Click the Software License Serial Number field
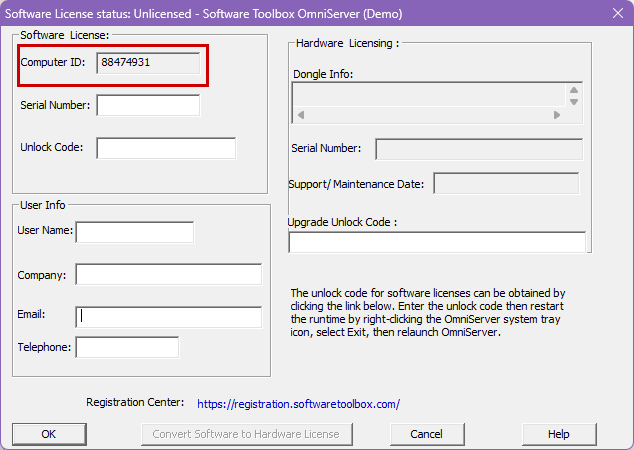Viewport: 634px width, 450px height. coord(148,105)
